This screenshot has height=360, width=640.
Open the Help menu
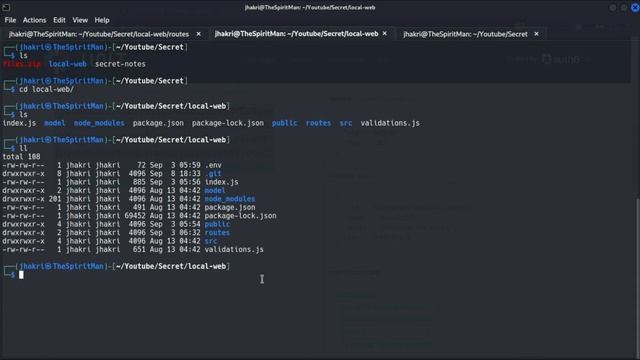click(x=102, y=20)
